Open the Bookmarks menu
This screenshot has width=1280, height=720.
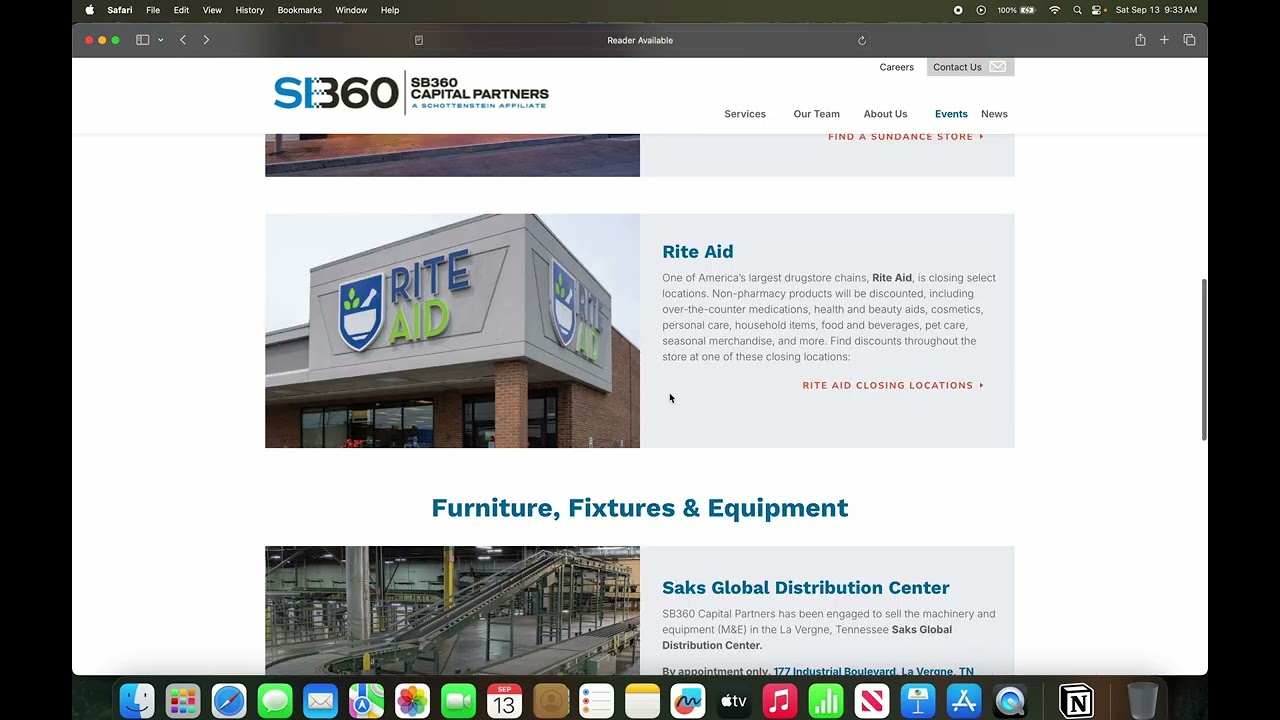[300, 10]
